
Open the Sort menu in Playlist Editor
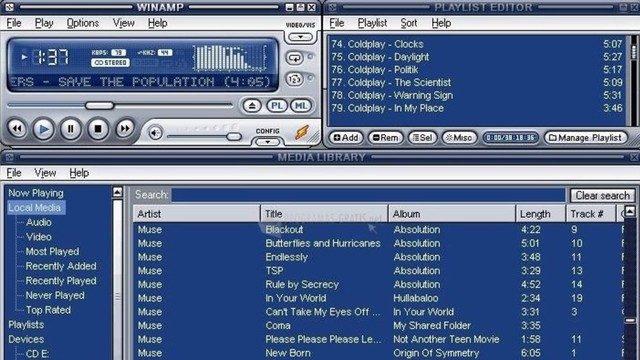409,23
